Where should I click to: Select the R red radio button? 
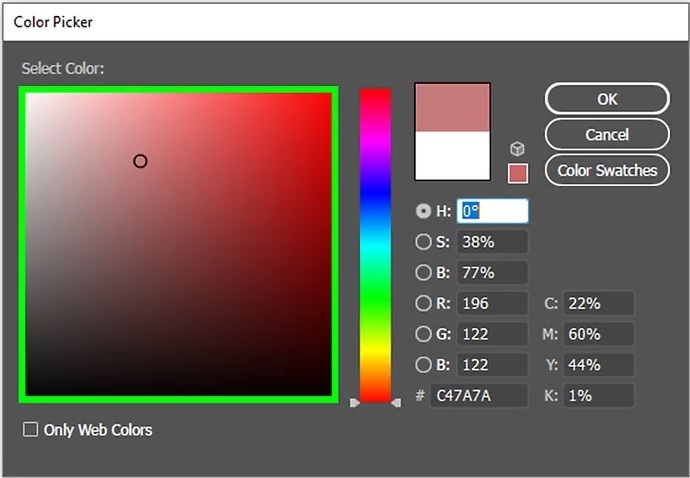point(423,304)
